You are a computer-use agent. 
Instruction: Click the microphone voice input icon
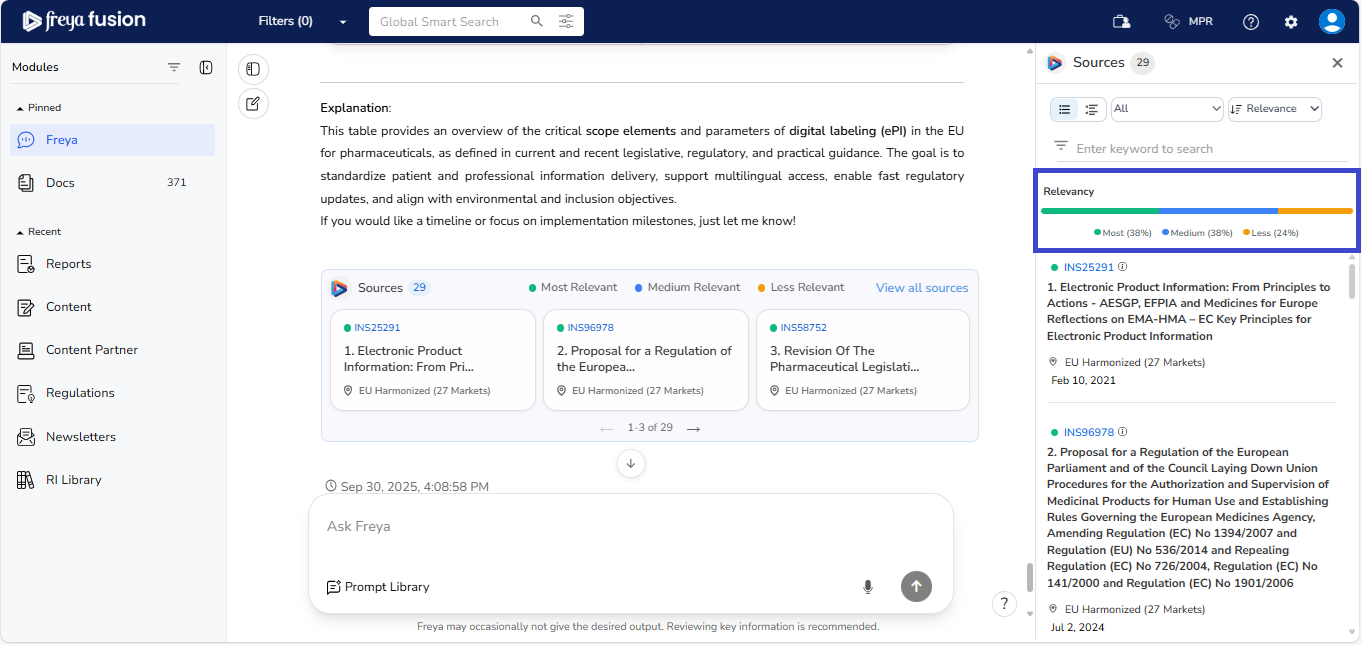868,587
